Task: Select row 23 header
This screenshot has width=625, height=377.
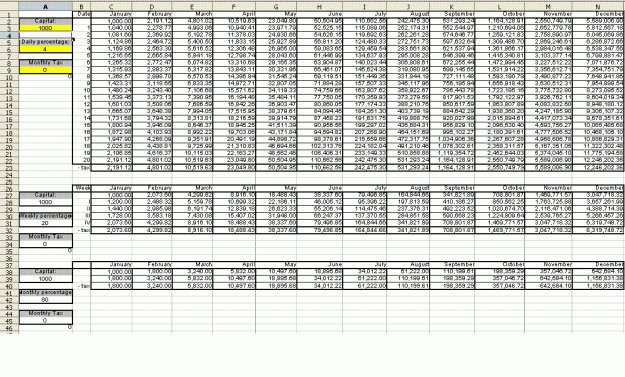Action: [x=9, y=168]
